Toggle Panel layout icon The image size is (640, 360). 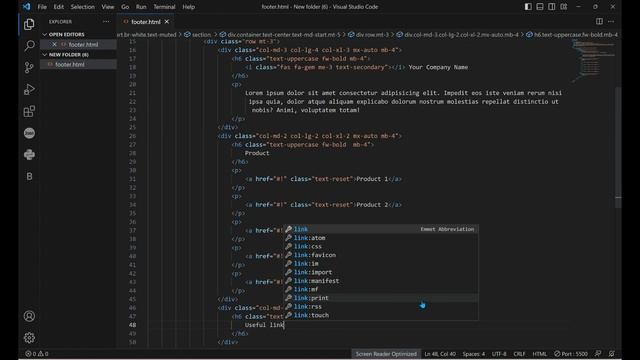coord(540,7)
